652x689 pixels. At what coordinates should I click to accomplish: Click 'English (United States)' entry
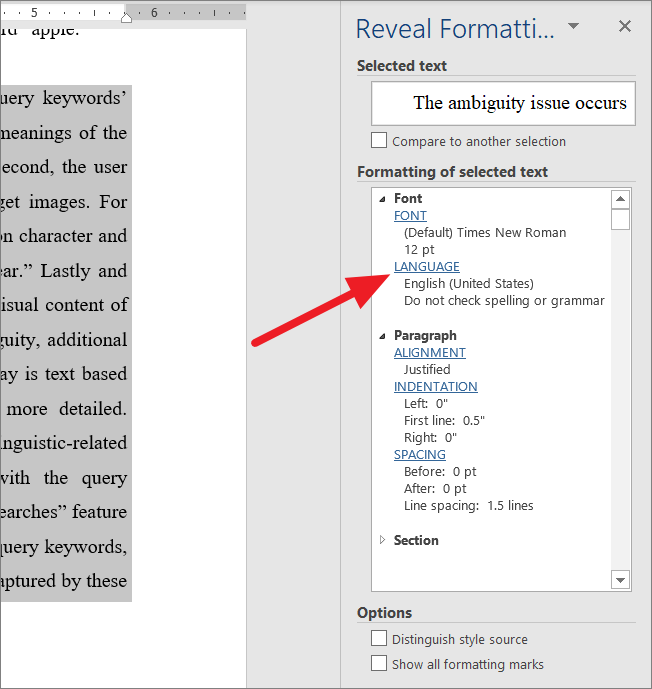469,284
